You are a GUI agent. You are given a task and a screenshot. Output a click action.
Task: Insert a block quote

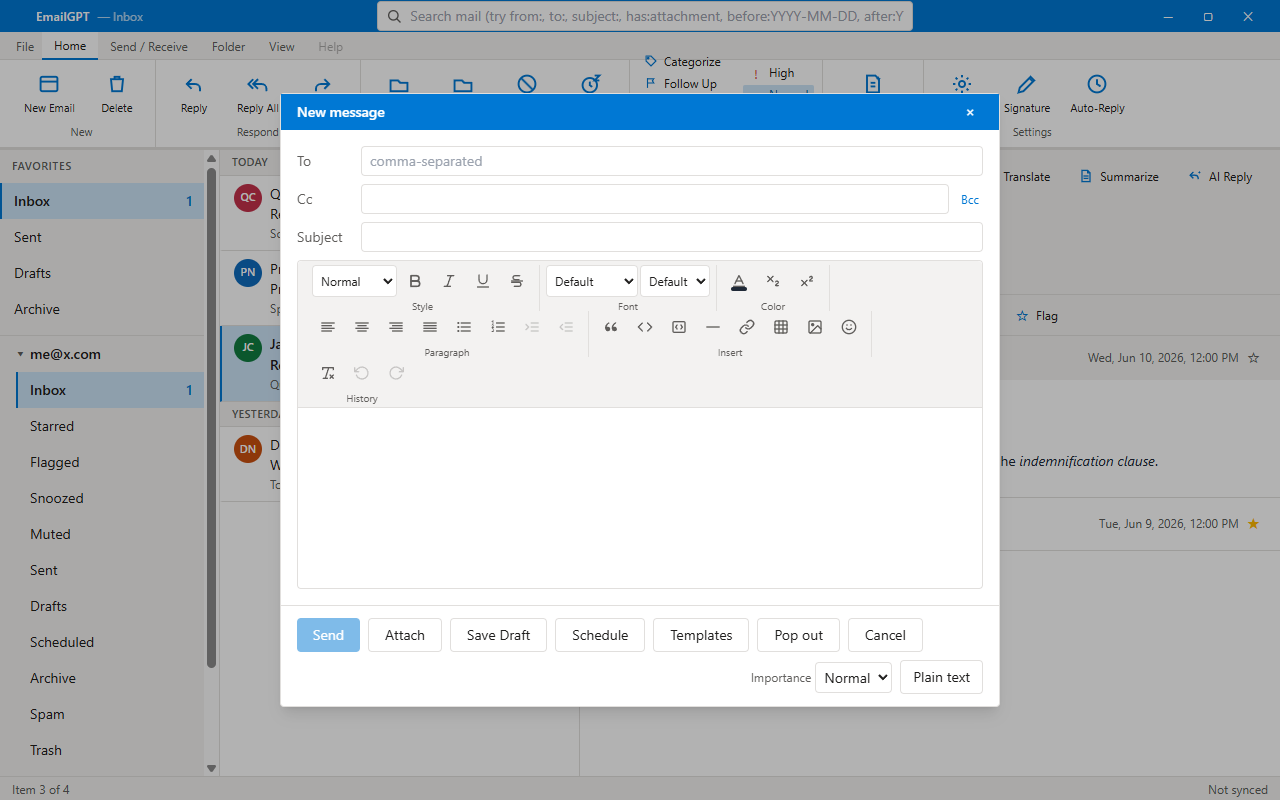pyautogui.click(x=611, y=327)
